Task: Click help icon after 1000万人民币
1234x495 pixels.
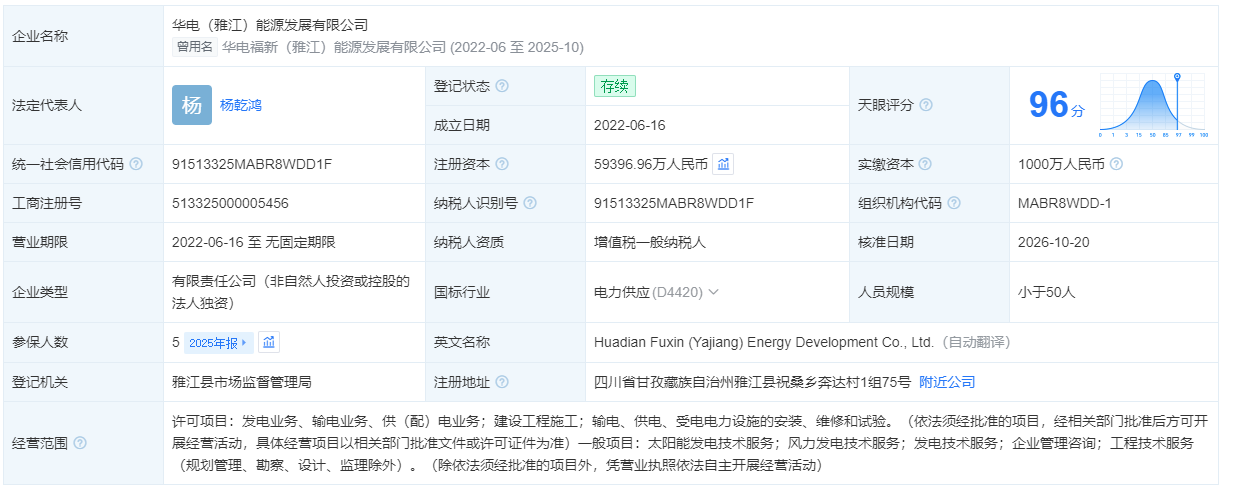Action: [x=1116, y=164]
